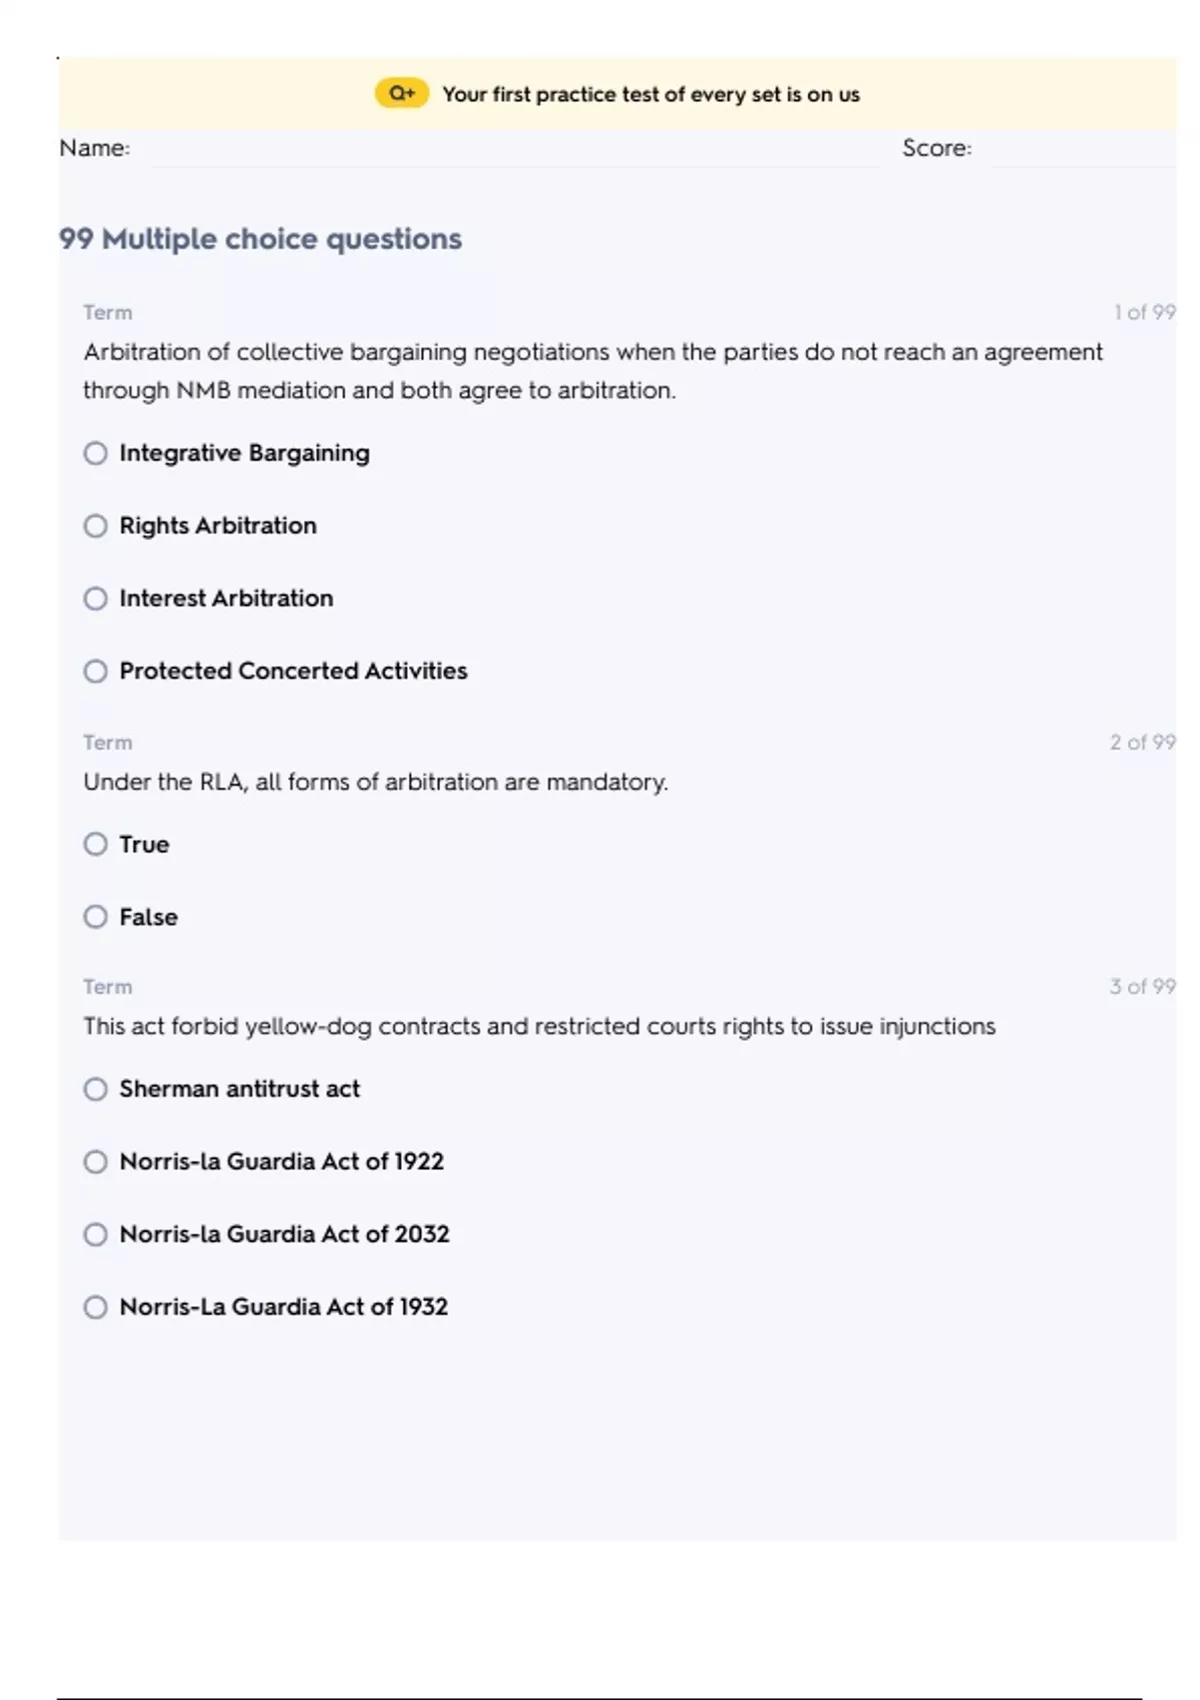Select the Sherman antitrust act option
This screenshot has width=1200, height=1700.
pyautogui.click(x=96, y=1089)
